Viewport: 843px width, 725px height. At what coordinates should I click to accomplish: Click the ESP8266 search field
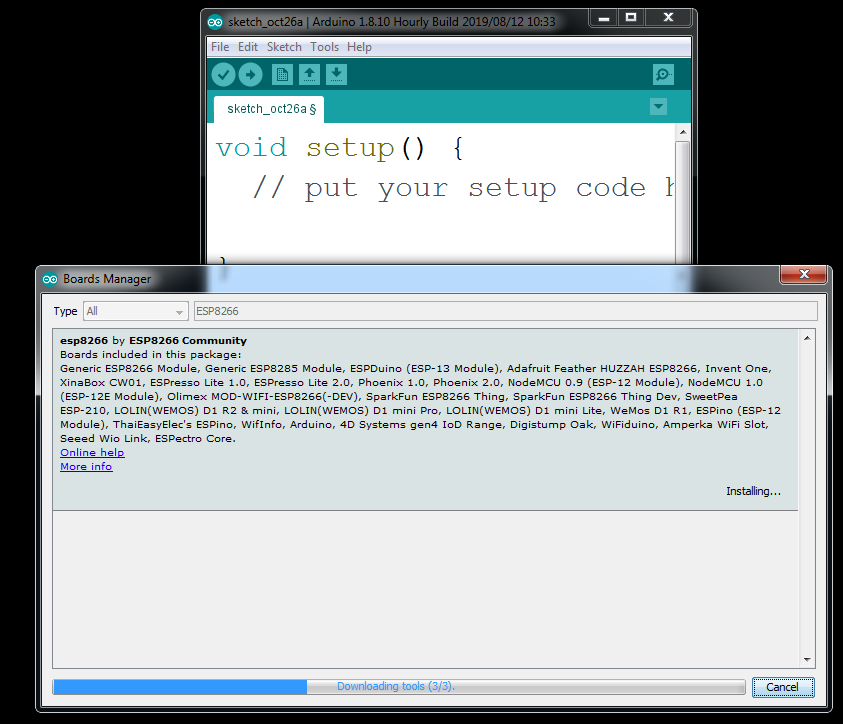pyautogui.click(x=505, y=311)
